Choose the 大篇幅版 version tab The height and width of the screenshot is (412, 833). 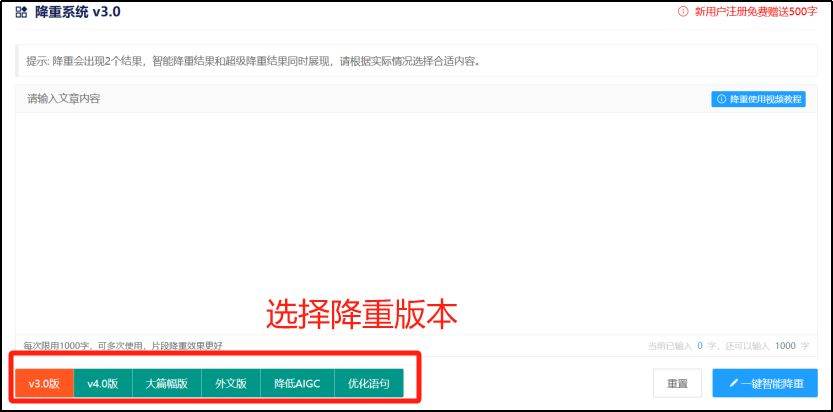coord(167,383)
